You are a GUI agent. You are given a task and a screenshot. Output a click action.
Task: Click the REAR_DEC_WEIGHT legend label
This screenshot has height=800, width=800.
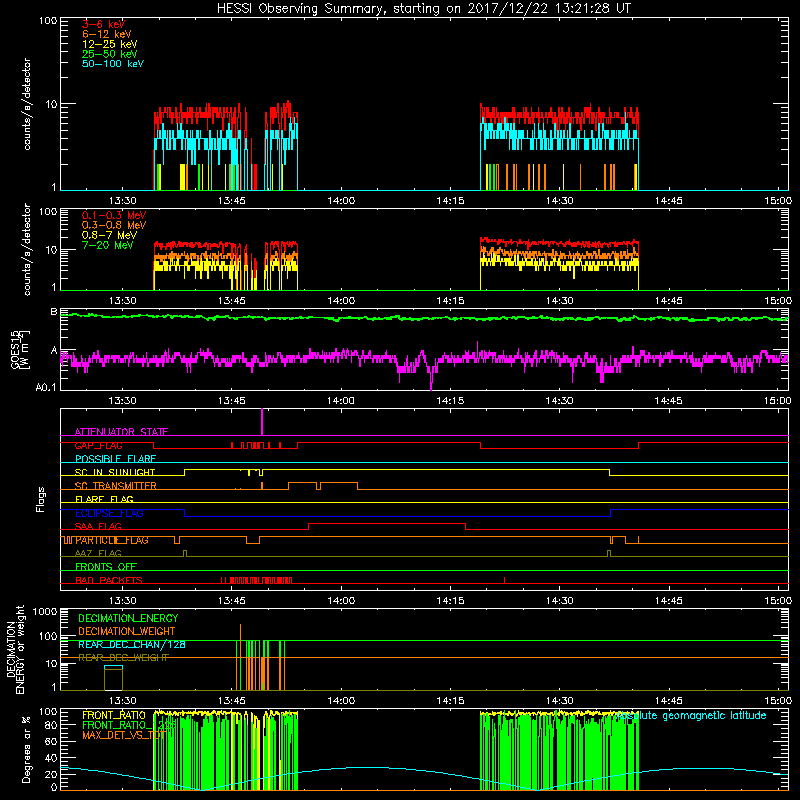(x=123, y=658)
